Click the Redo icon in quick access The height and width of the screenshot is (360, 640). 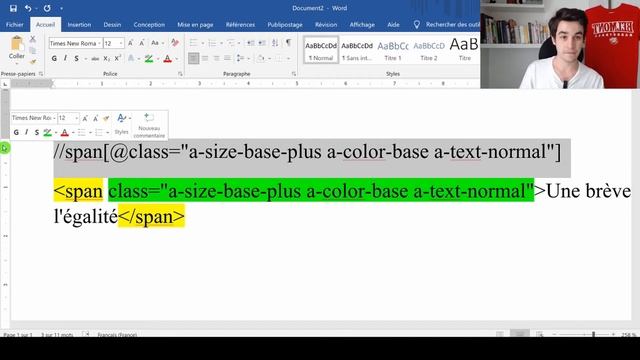coord(47,8)
